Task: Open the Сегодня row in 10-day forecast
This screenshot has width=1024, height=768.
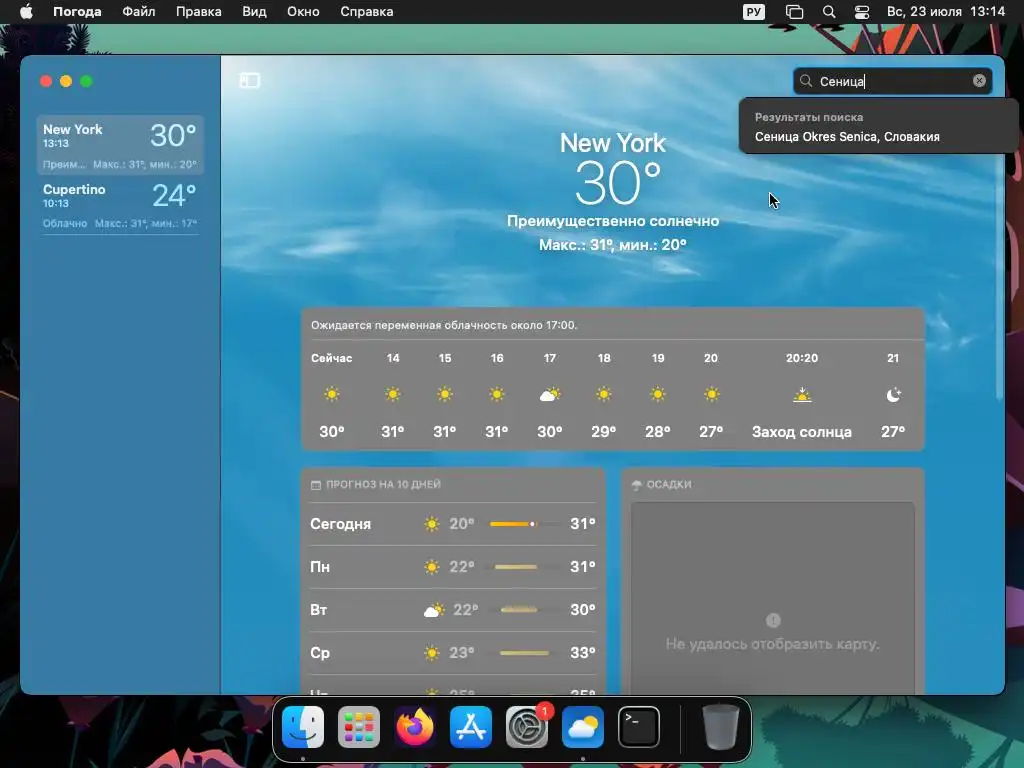Action: (453, 524)
